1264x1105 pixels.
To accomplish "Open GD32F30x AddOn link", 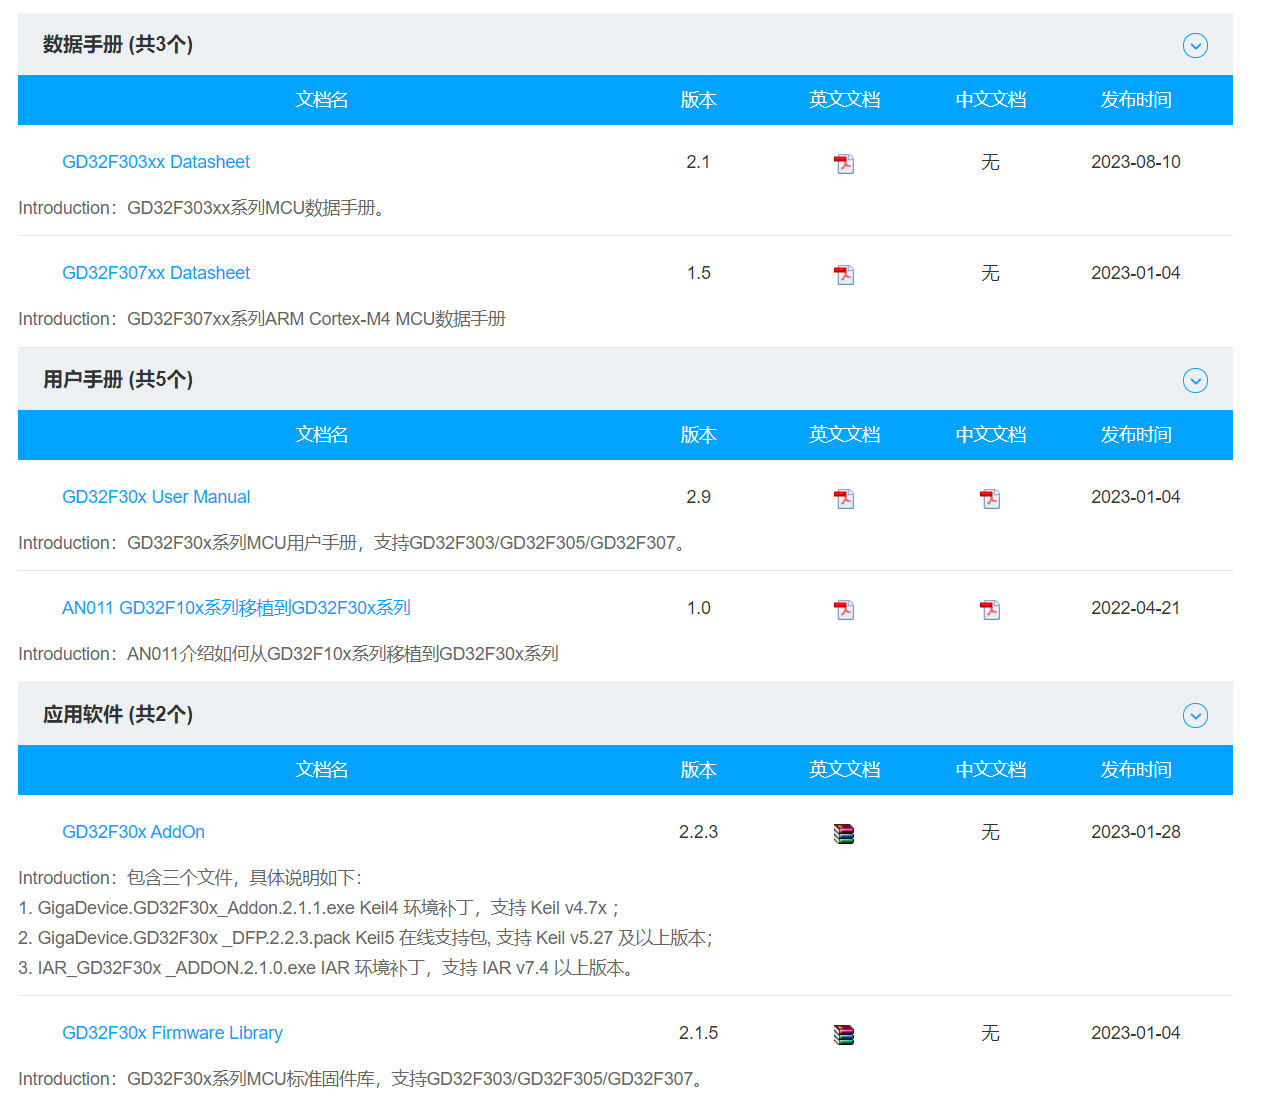I will [133, 832].
